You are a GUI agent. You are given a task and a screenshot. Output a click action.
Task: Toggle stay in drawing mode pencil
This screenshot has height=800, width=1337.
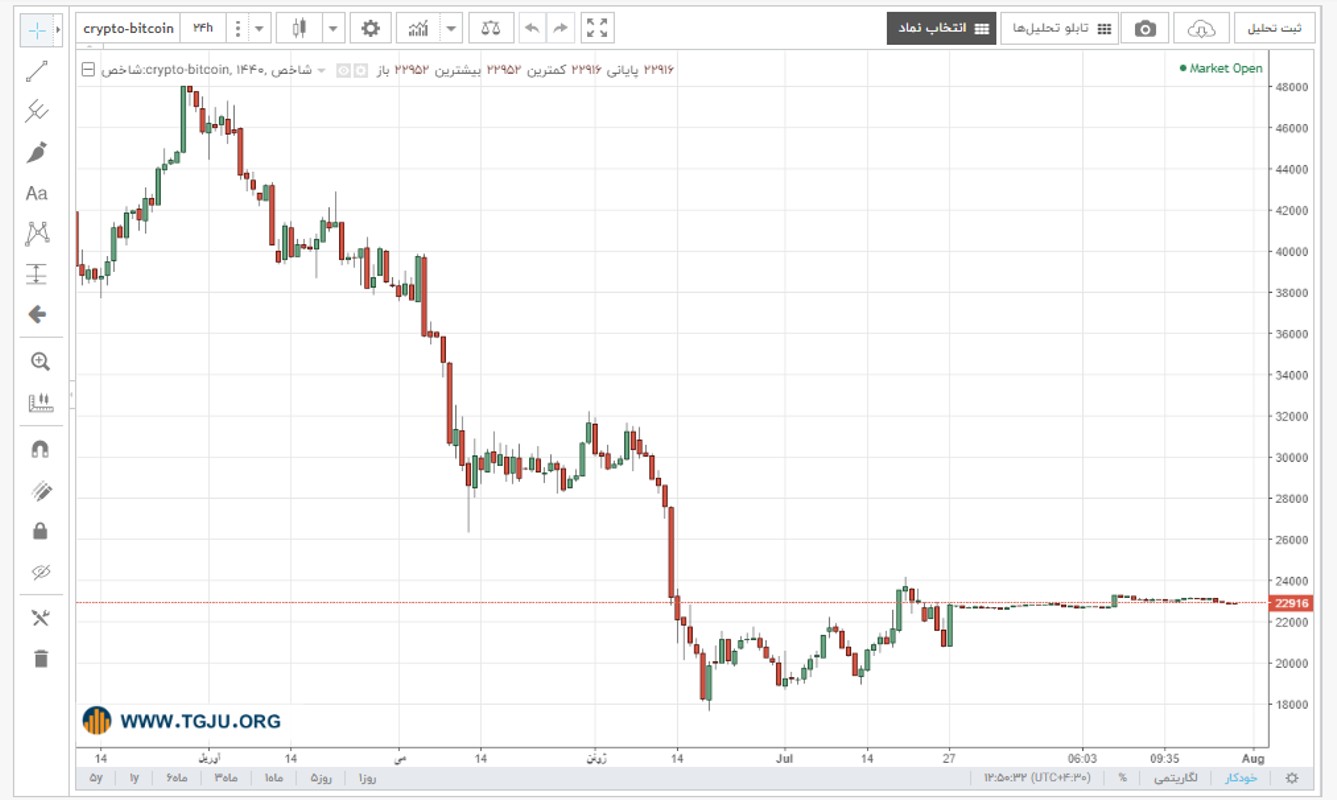click(40, 491)
